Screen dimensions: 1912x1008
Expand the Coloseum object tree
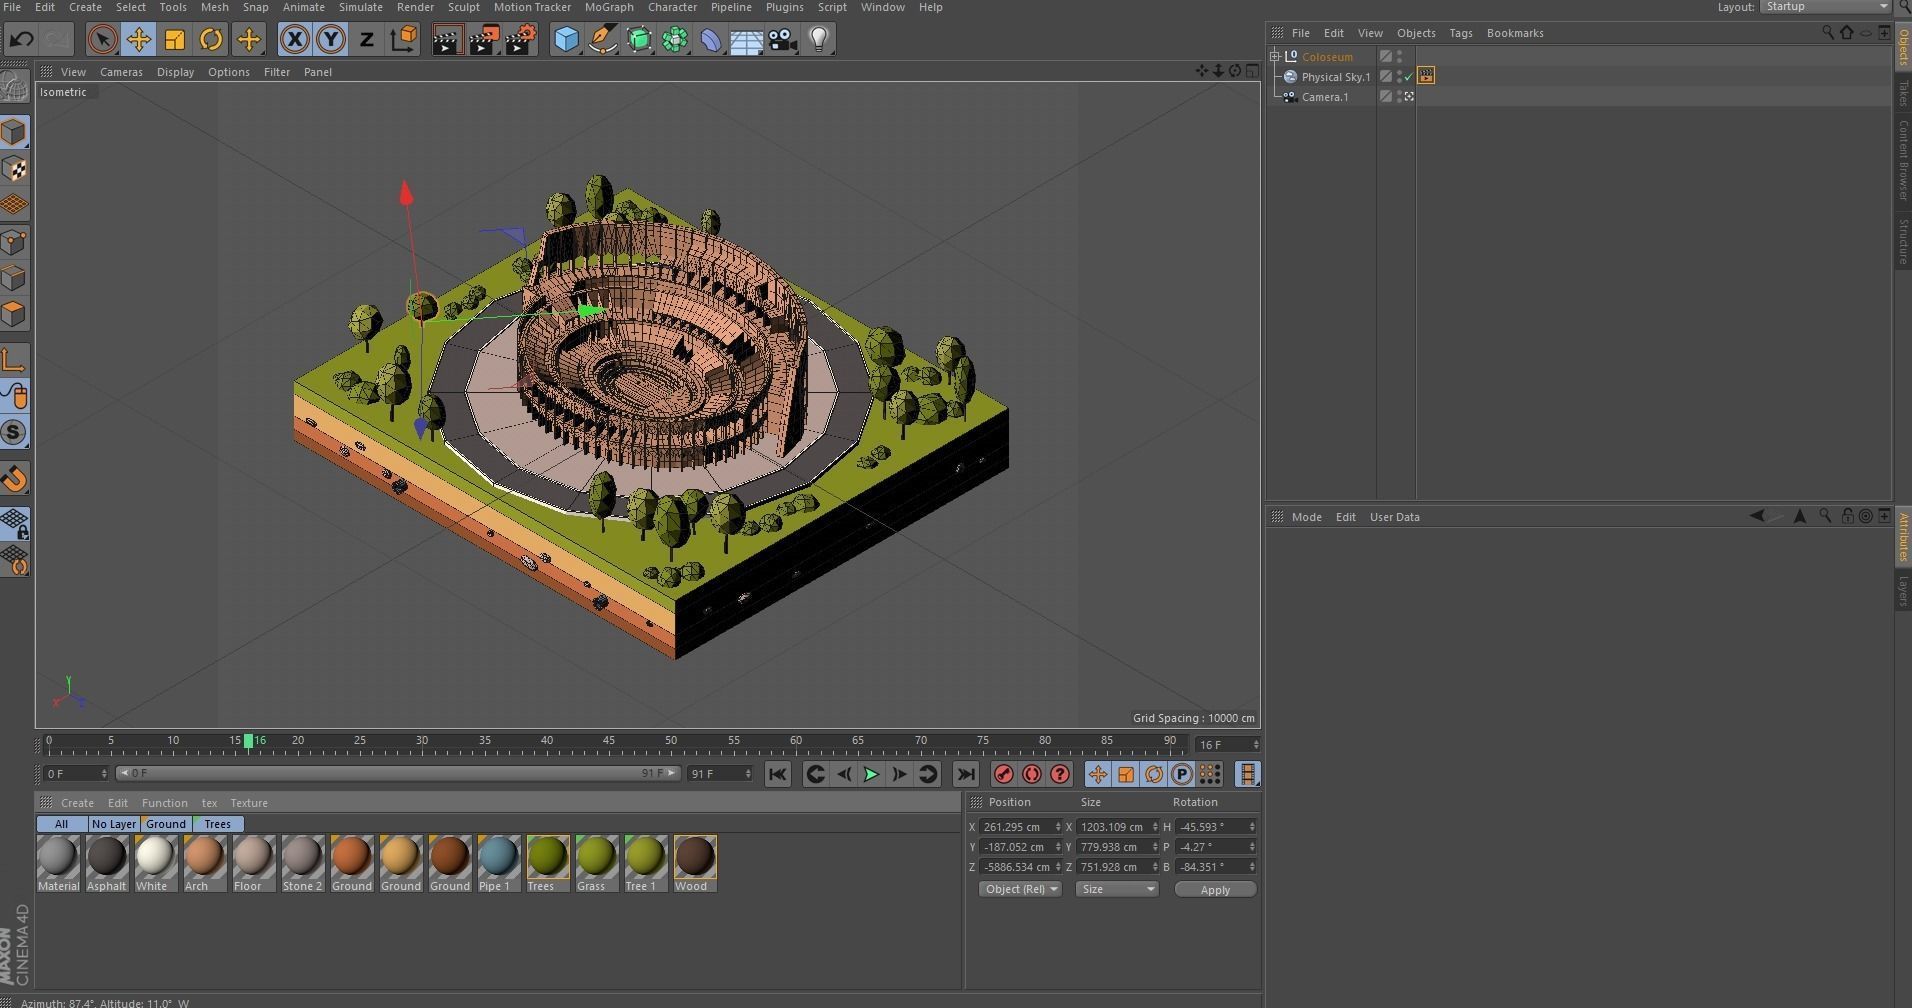[1275, 57]
